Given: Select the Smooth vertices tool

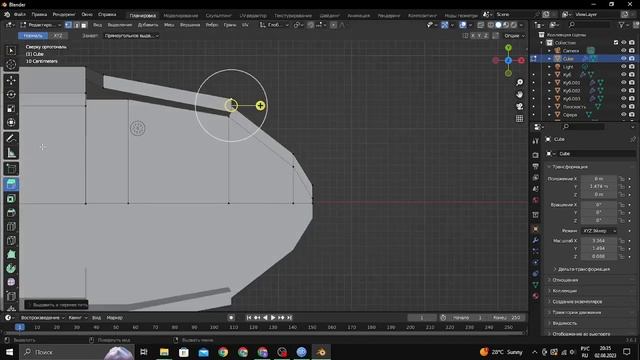Looking at the screenshot, I should click(x=11, y=282).
